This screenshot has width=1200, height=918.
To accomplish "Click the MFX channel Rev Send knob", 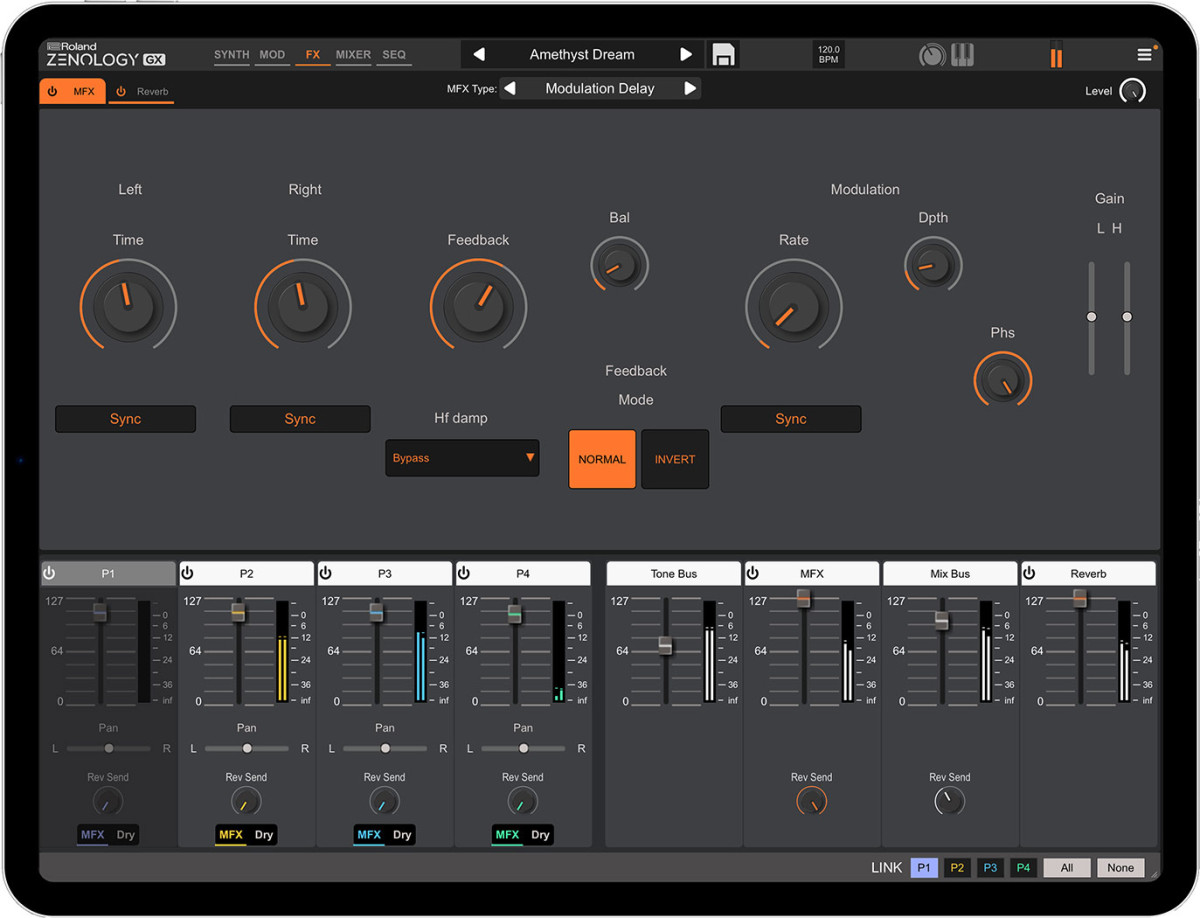I will 812,801.
